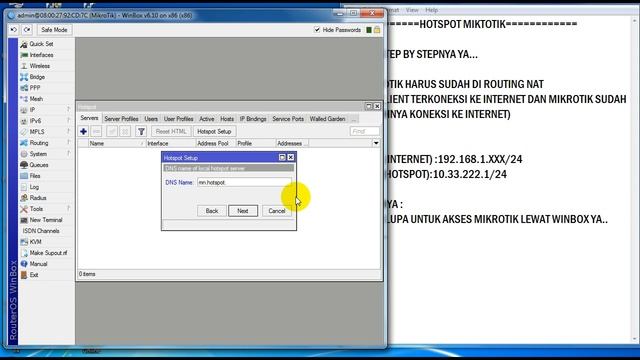Toggle Safe Mode button
Image resolution: width=640 pixels, height=360 pixels.
pos(54,30)
